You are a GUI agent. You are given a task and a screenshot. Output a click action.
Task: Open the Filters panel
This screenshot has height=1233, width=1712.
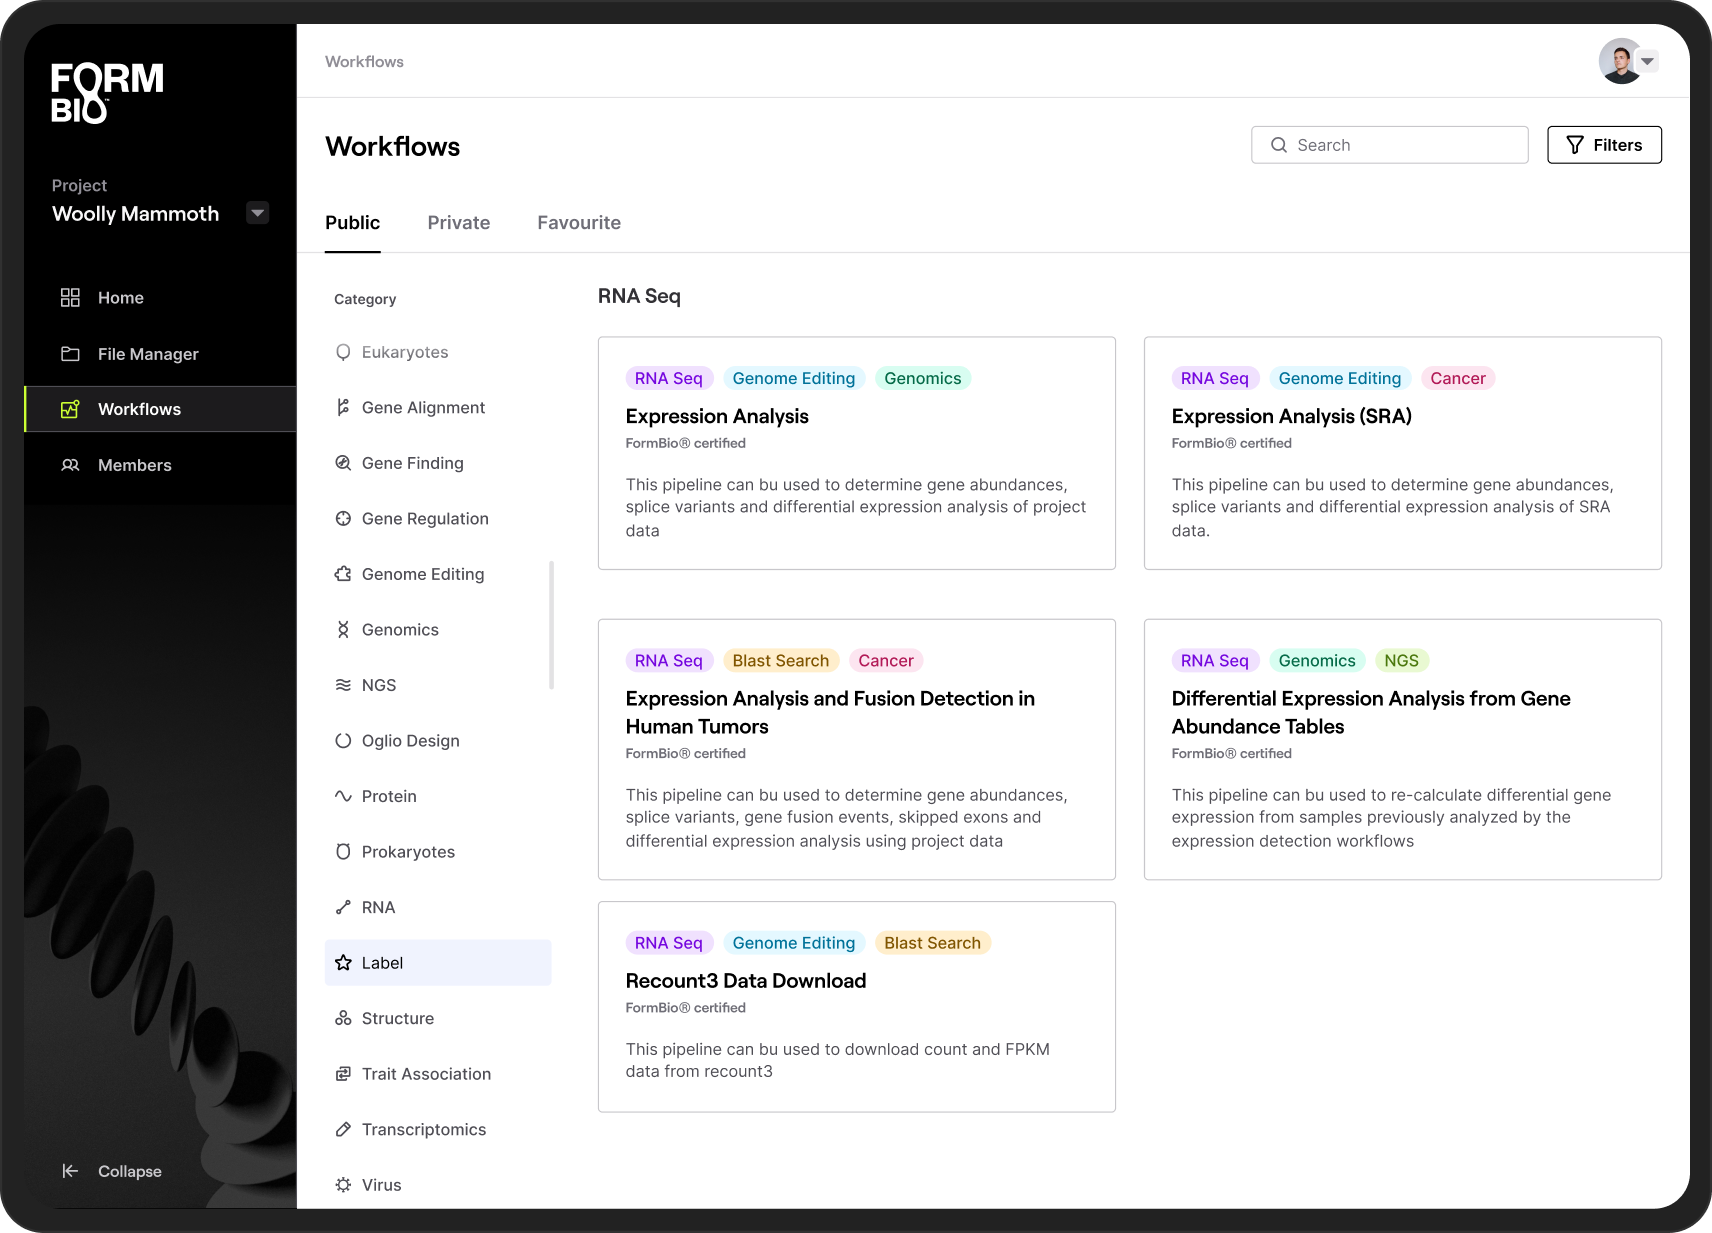click(x=1604, y=144)
